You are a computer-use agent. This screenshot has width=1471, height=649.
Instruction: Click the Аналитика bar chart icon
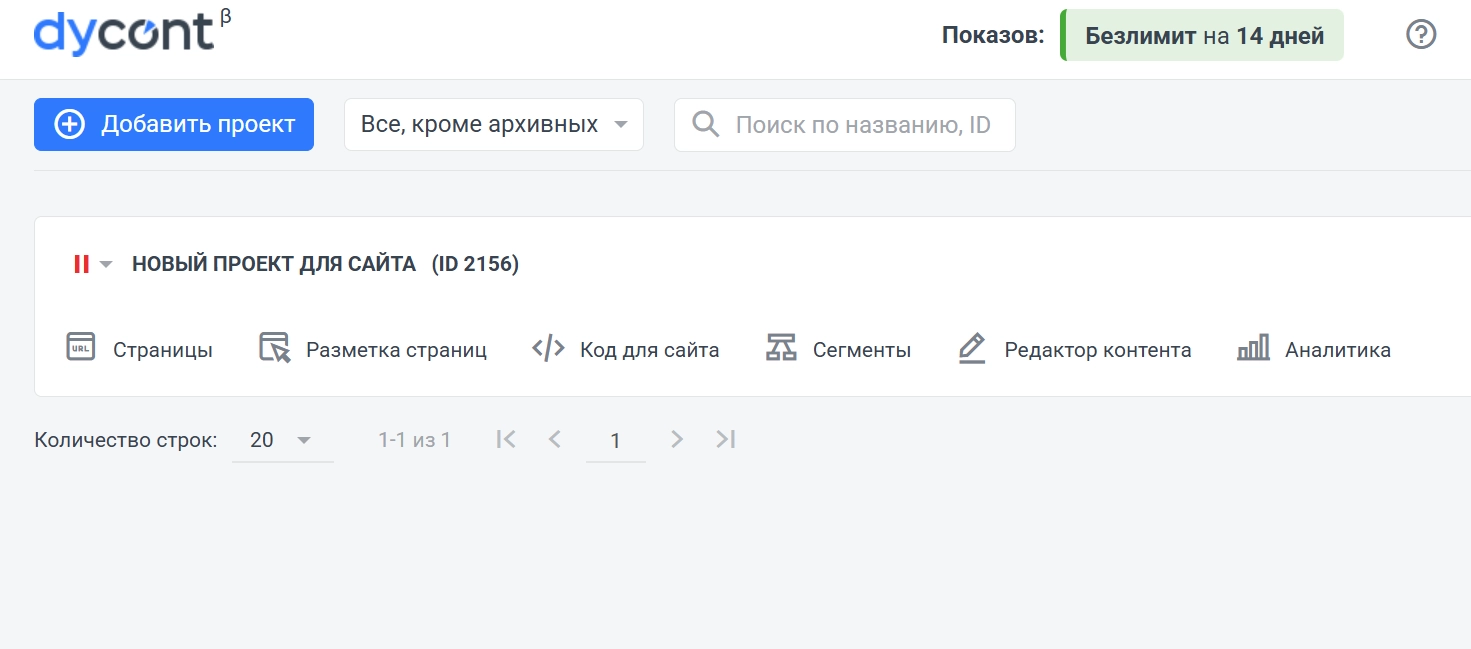pos(1253,348)
